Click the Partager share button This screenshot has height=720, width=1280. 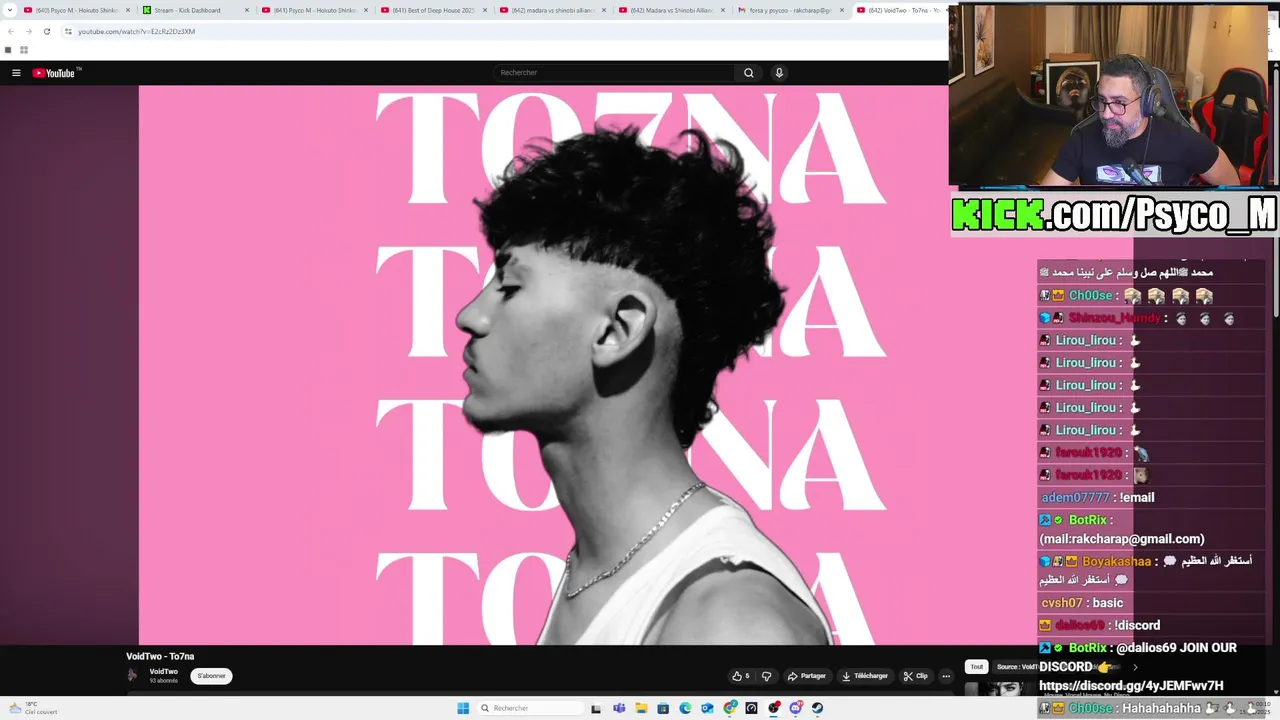[x=807, y=676]
